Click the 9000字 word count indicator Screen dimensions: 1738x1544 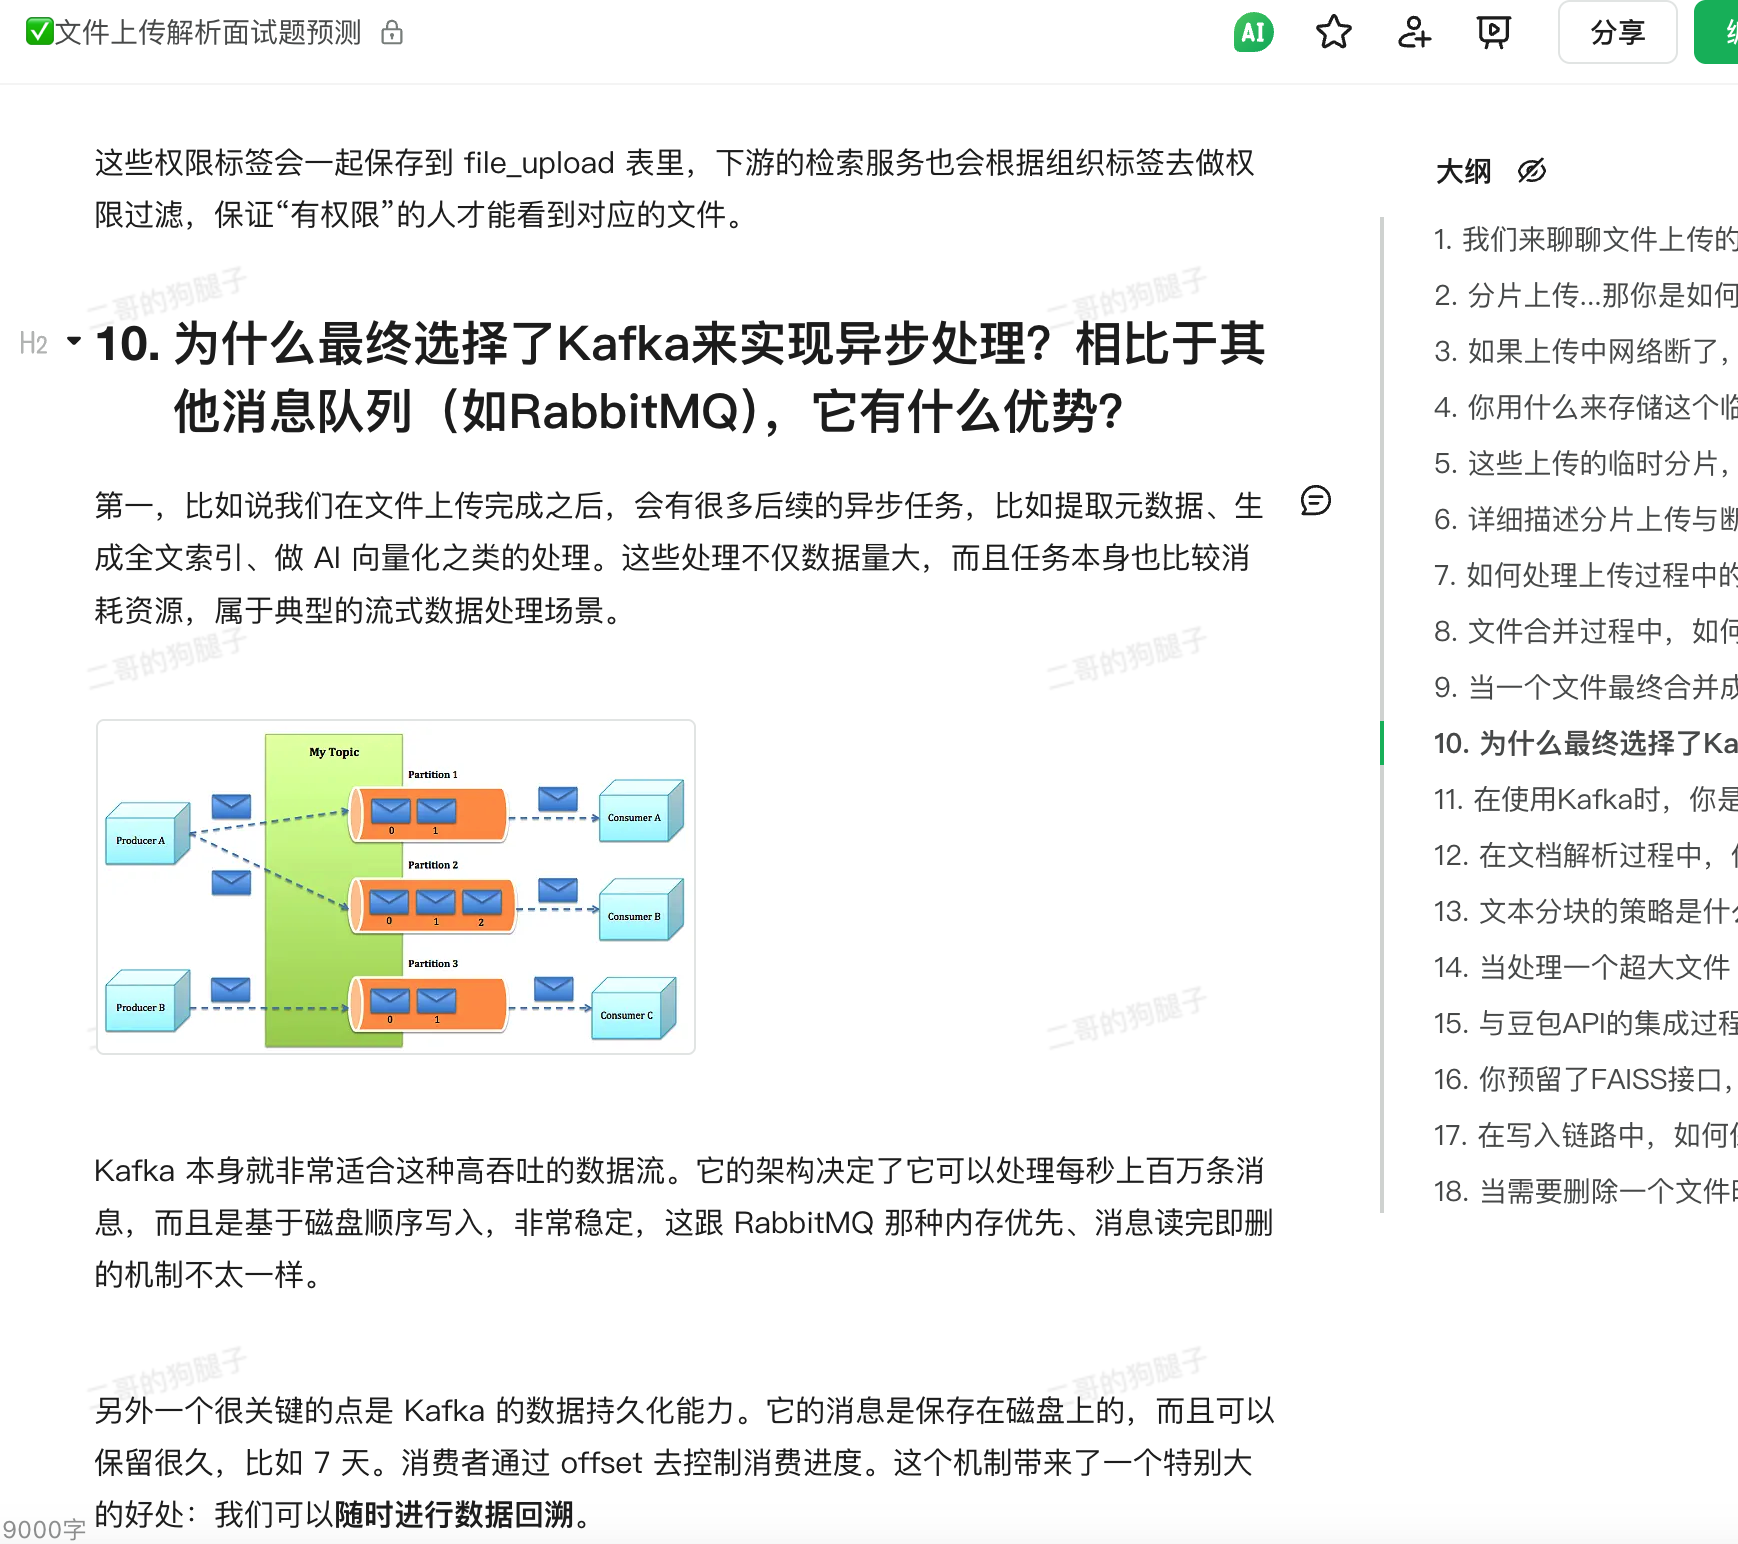coord(44,1529)
